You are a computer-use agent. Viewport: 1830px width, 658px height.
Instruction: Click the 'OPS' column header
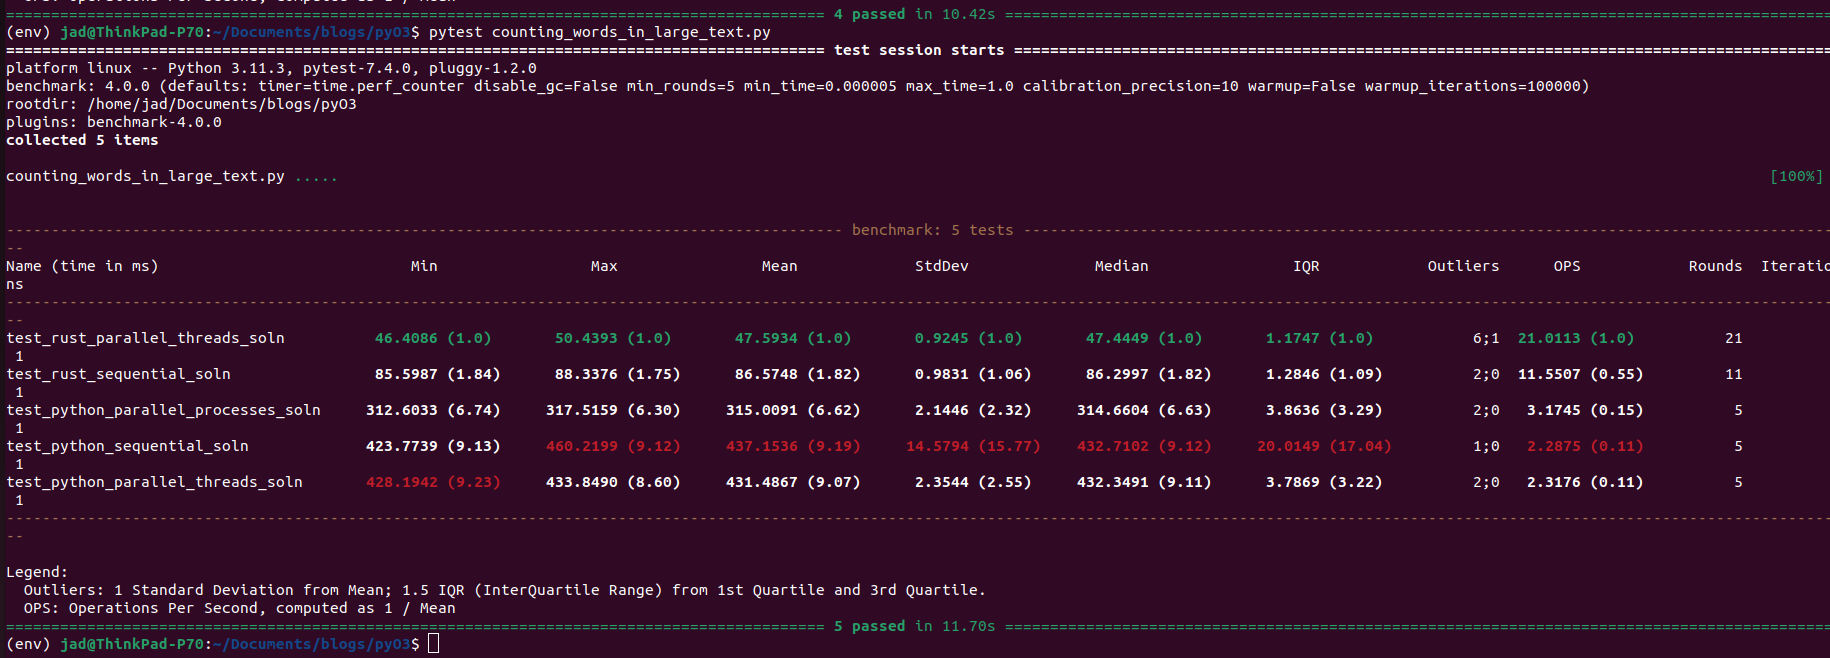[1567, 266]
